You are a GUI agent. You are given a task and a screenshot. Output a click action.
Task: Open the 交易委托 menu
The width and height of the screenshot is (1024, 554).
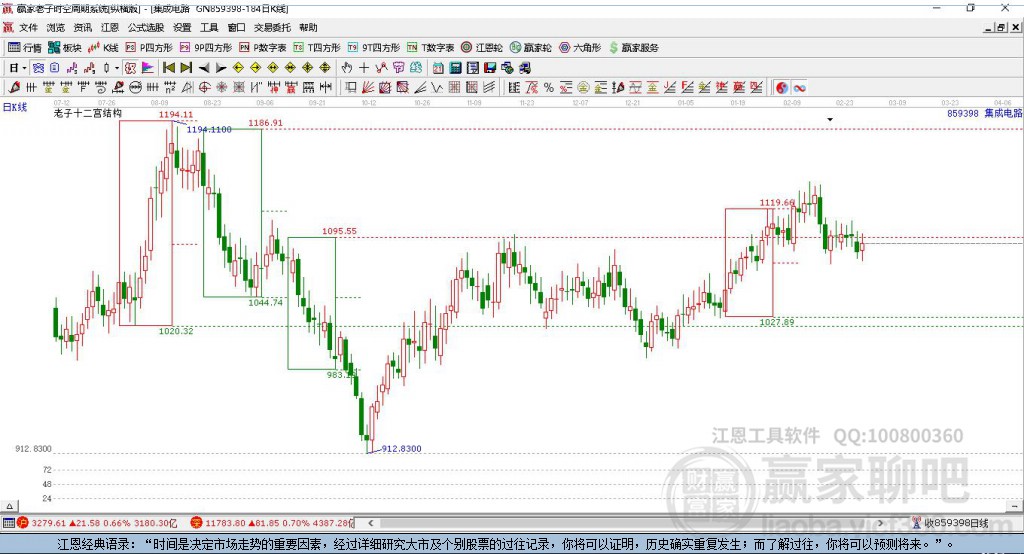pos(272,27)
